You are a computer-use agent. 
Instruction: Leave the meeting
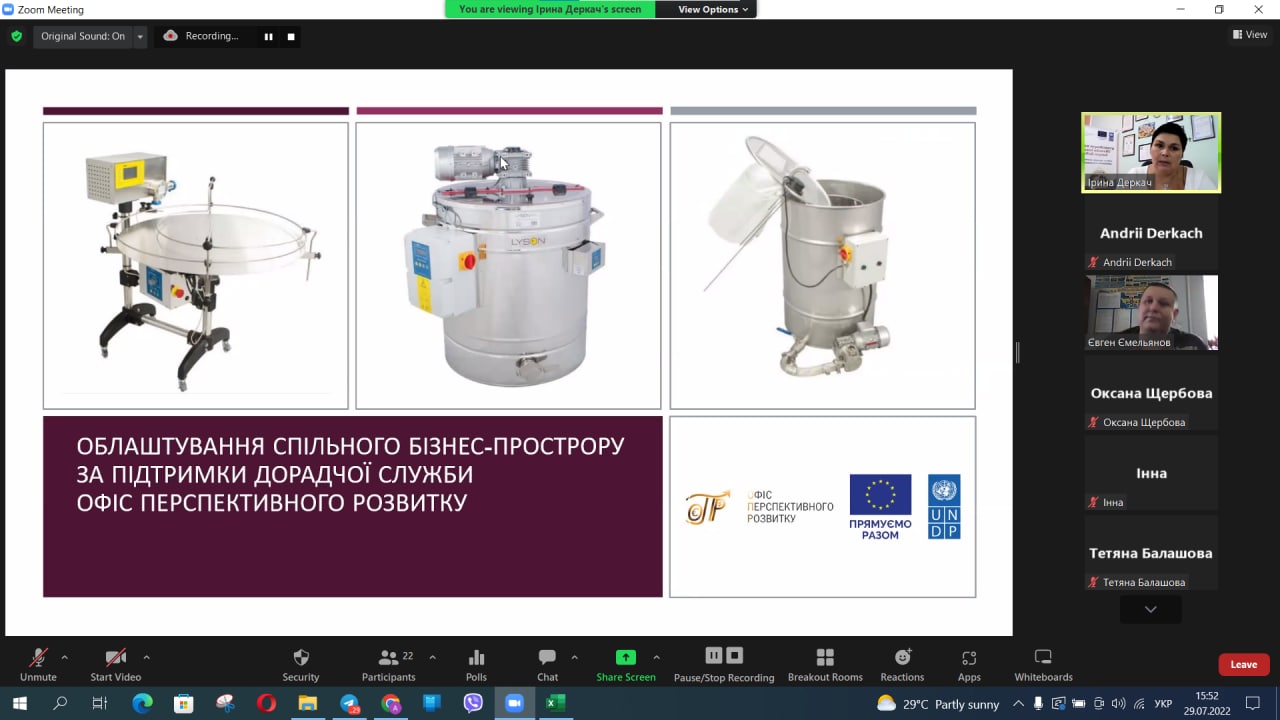point(1243,663)
